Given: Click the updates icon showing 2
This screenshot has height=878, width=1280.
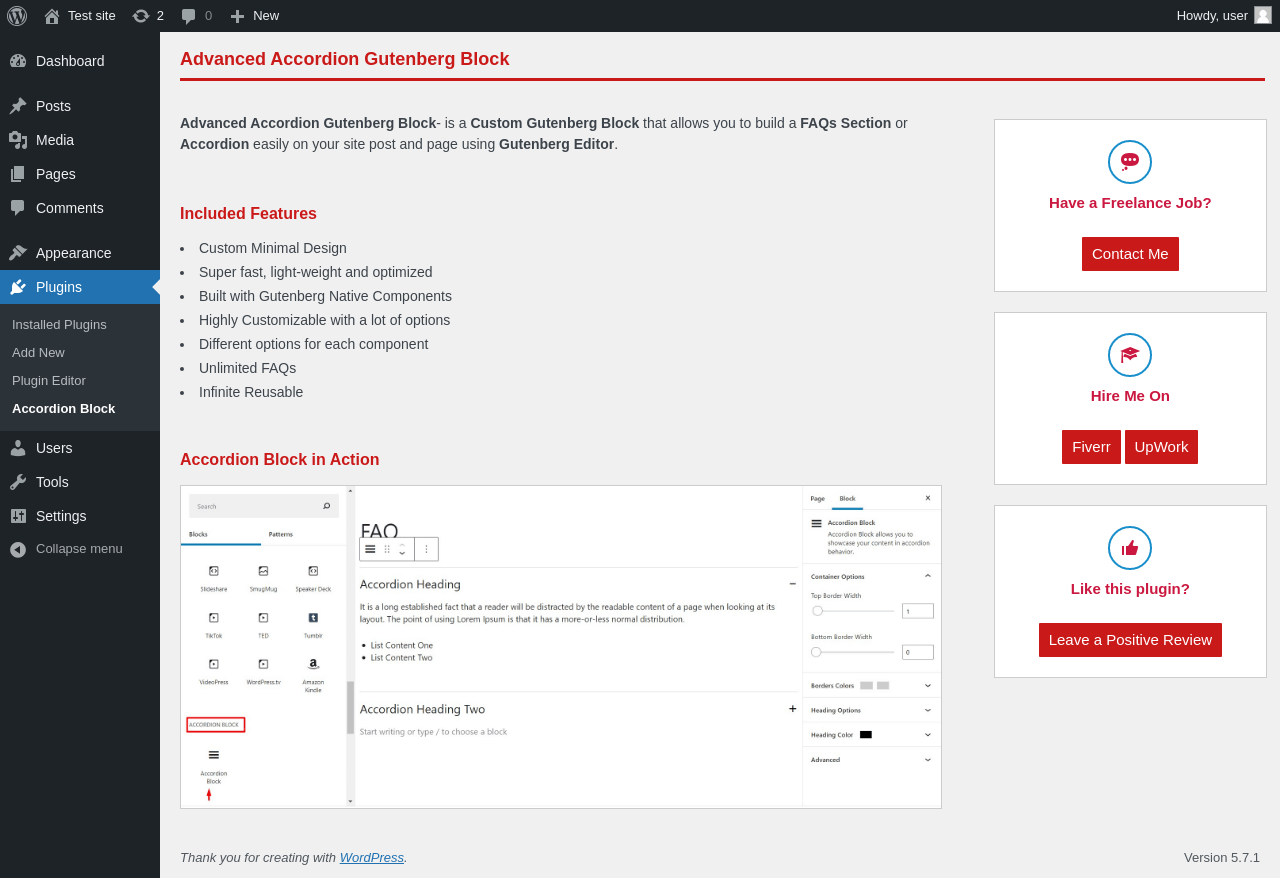Looking at the screenshot, I should click(x=141, y=16).
